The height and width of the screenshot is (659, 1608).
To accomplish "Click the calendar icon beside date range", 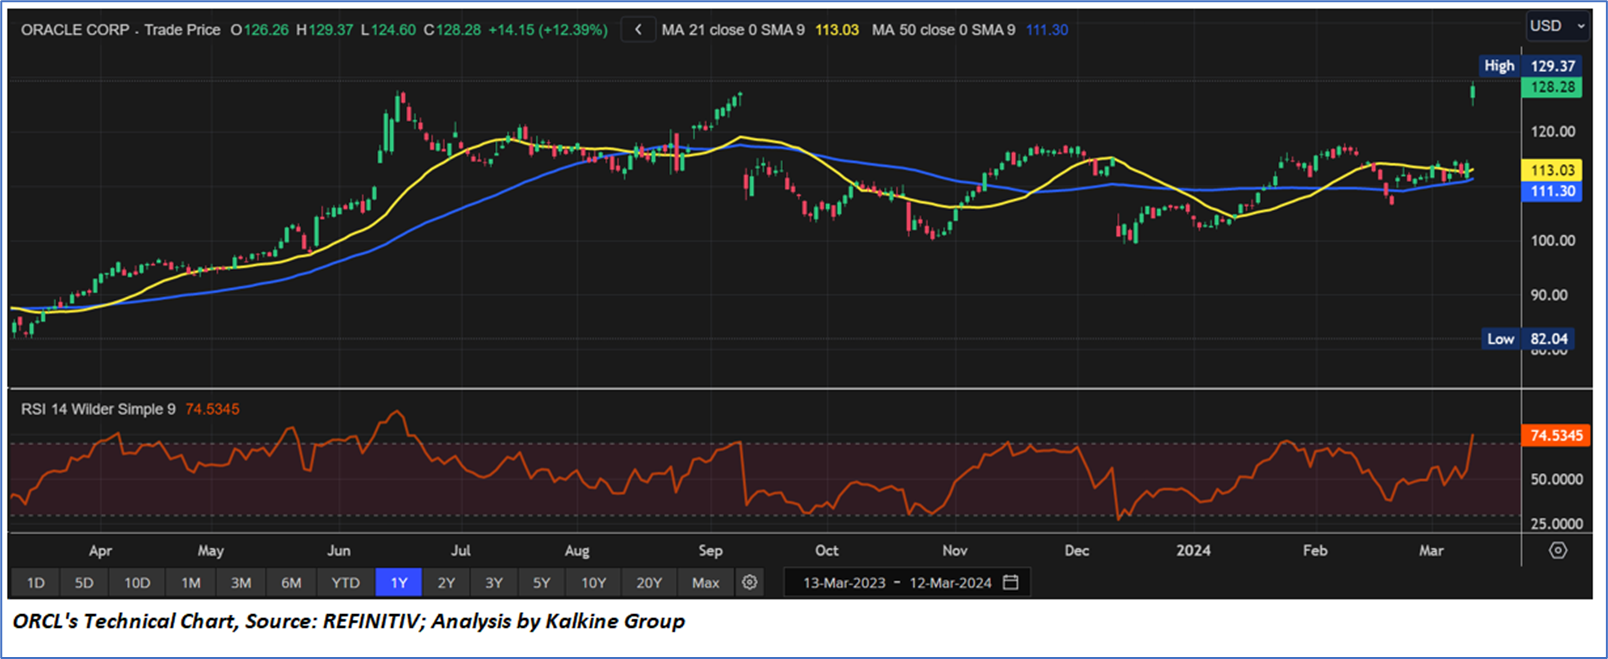I will click(x=1011, y=582).
